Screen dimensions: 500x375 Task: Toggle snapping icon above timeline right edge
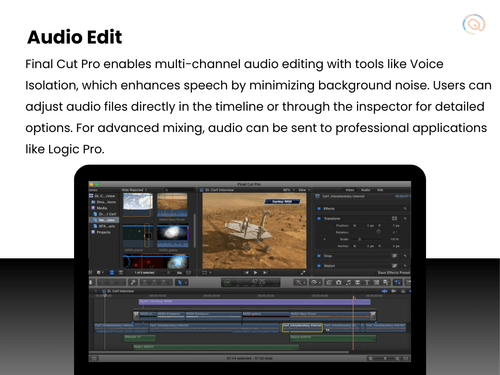[x=410, y=291]
